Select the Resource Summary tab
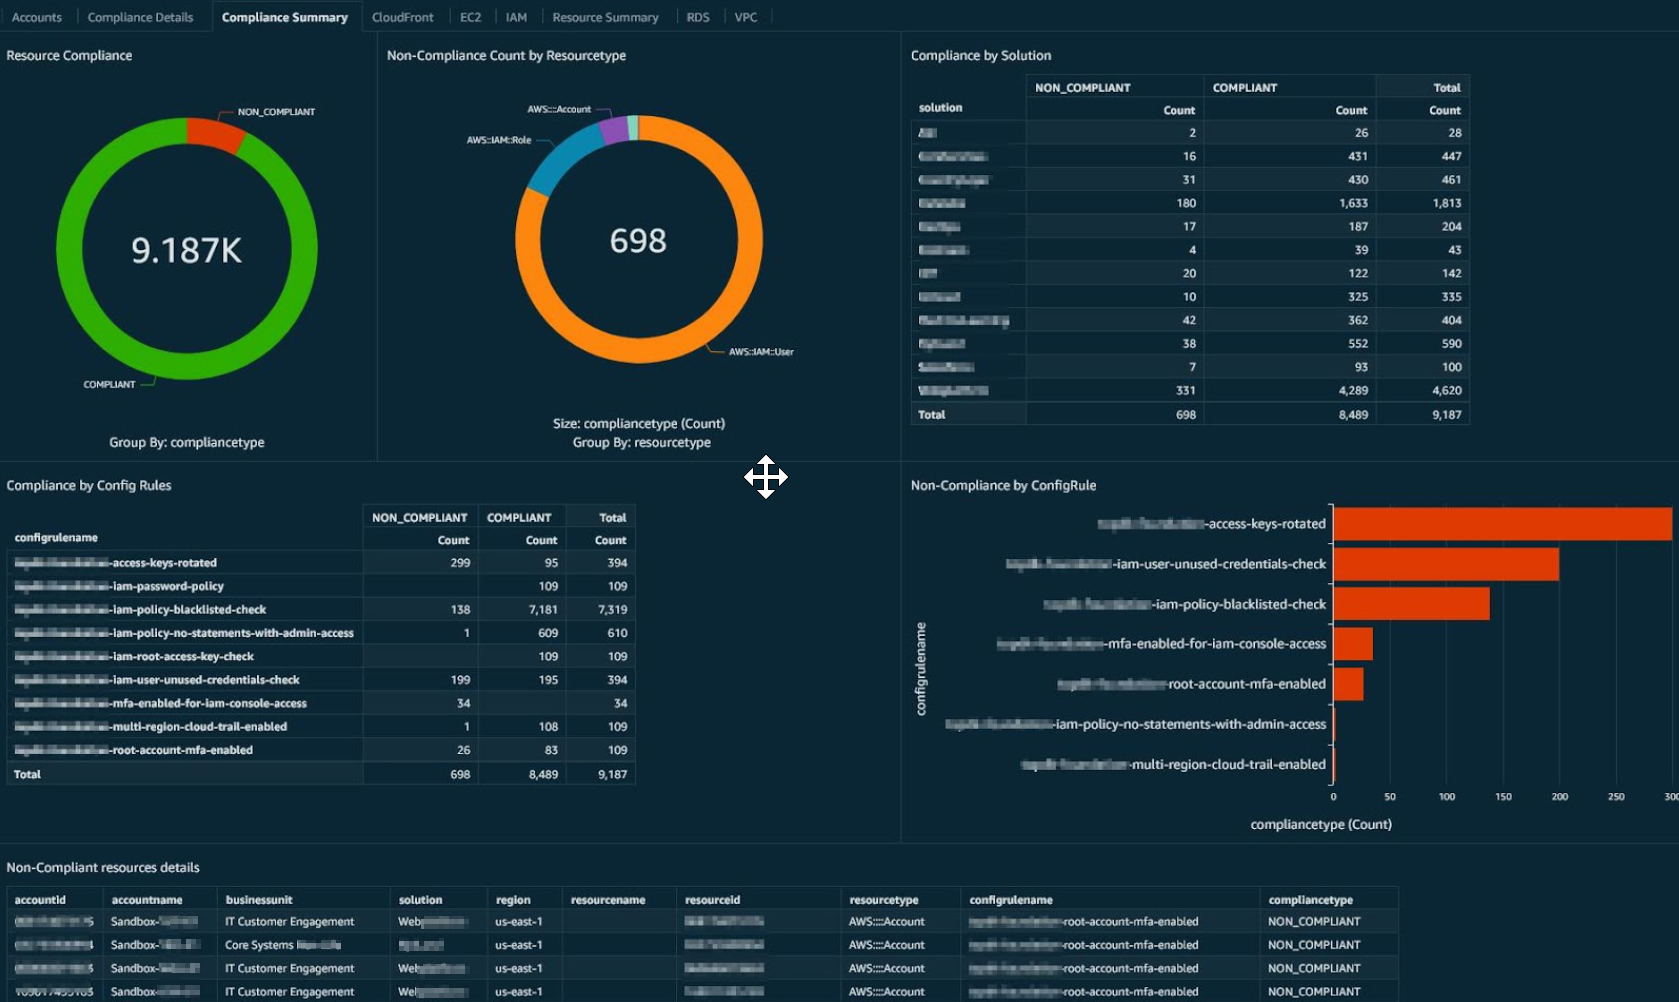Image resolution: width=1679 pixels, height=1002 pixels. coord(605,16)
